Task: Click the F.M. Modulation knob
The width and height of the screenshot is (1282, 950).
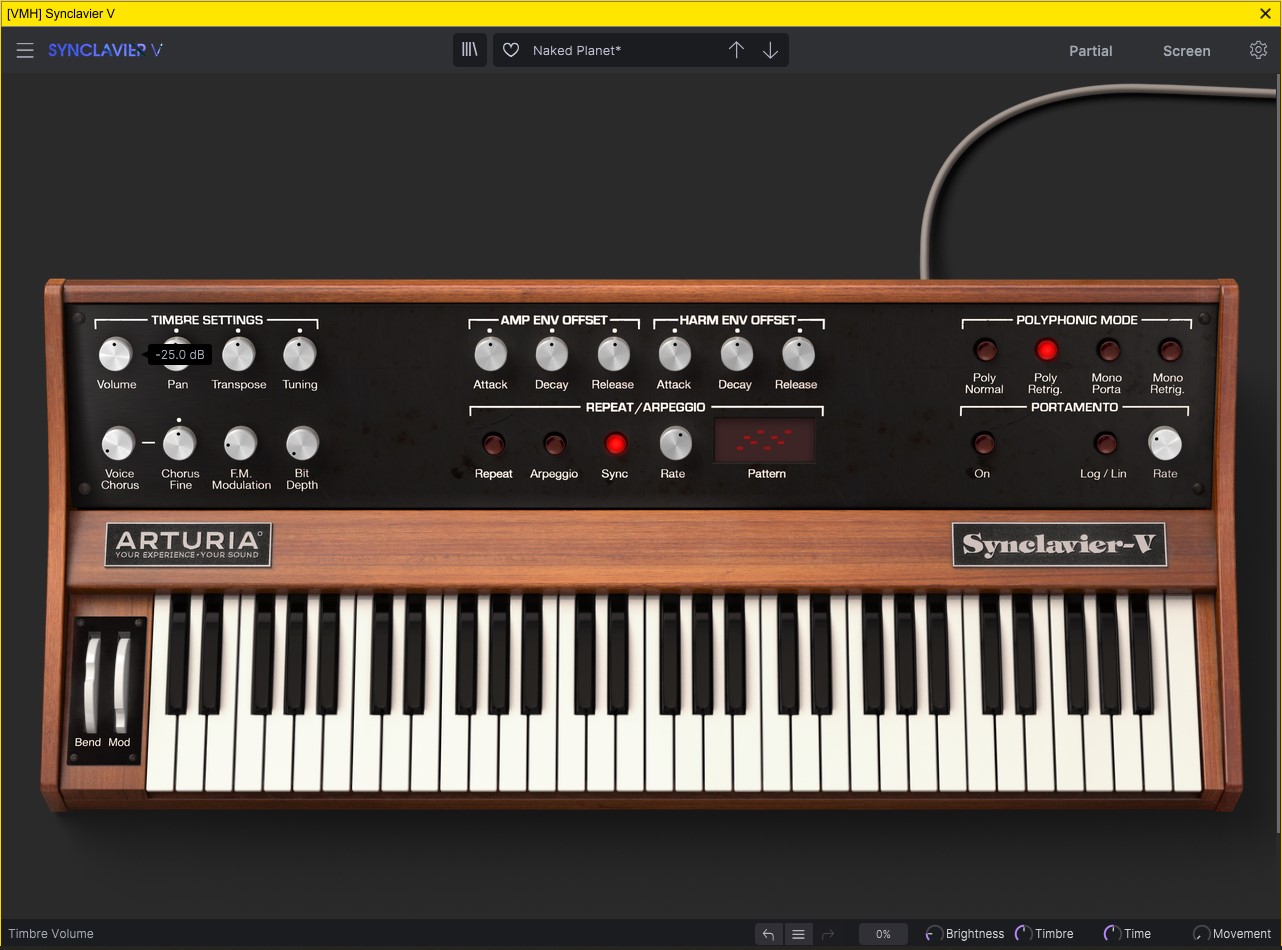Action: [x=241, y=443]
